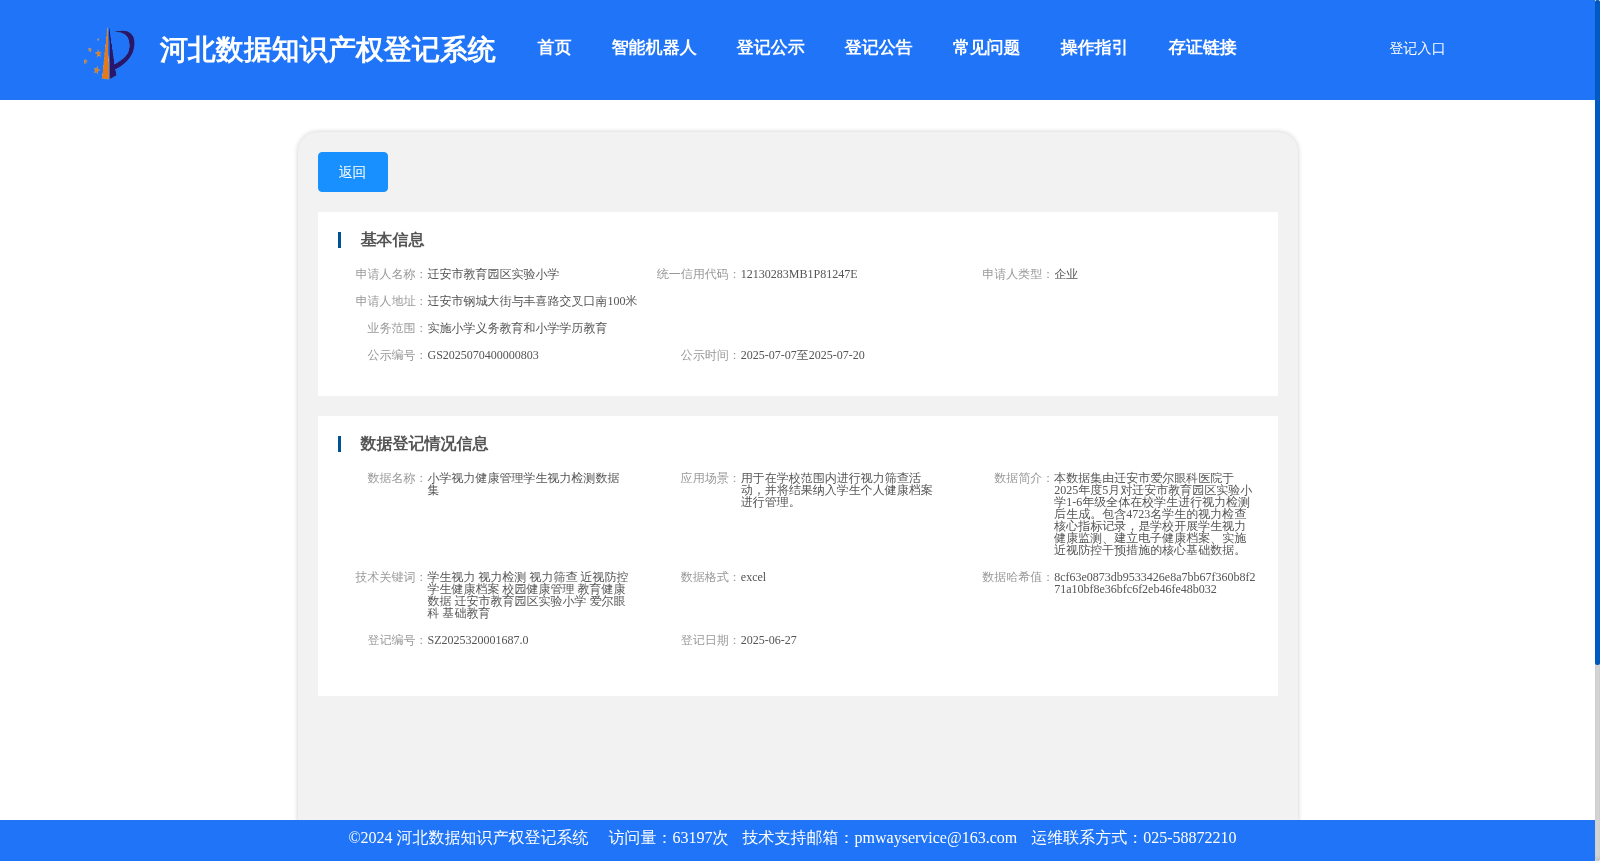
Task: Select registration number SZ2025320001687.0
Action: point(478,640)
